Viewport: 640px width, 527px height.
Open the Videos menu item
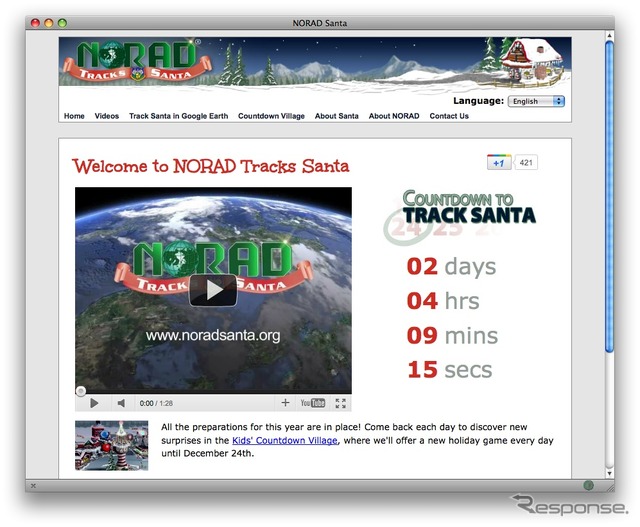point(107,116)
